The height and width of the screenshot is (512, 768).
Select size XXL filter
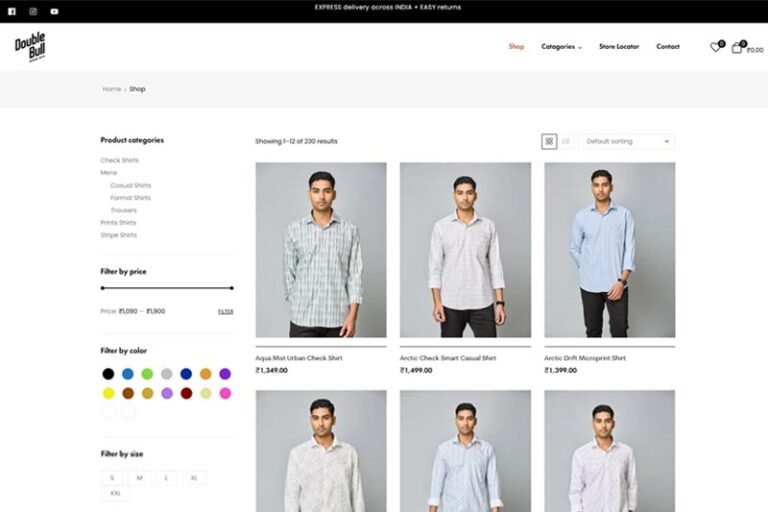coord(115,493)
